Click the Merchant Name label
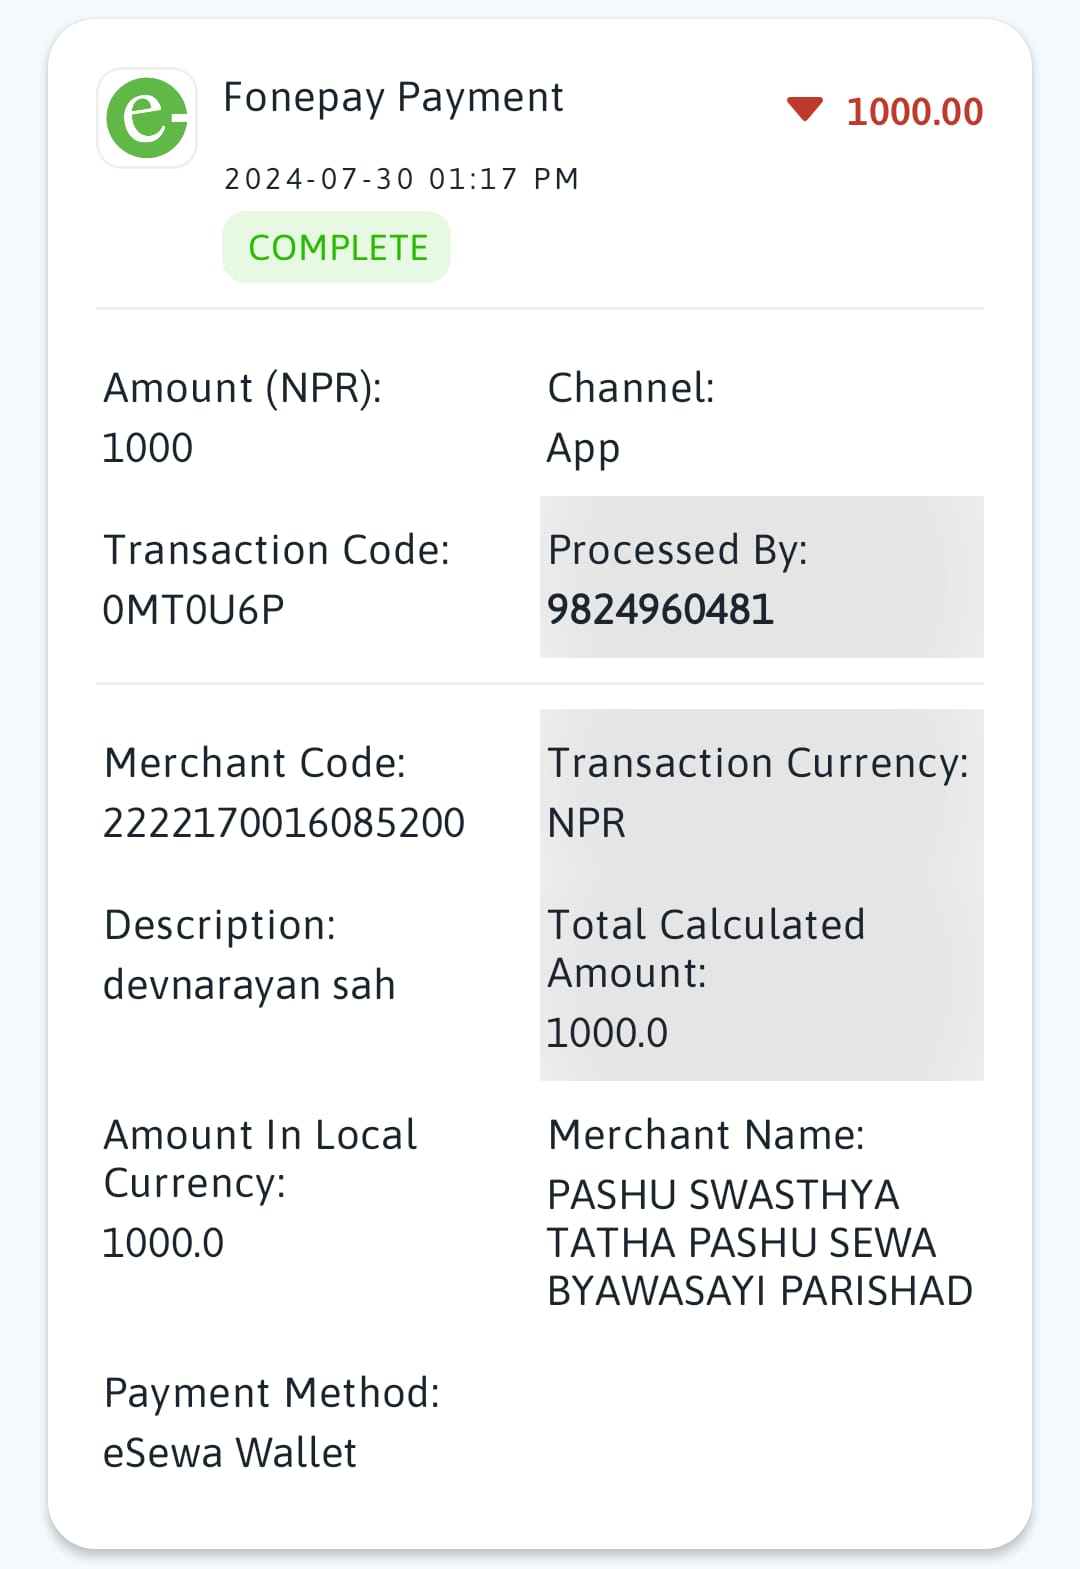The width and height of the screenshot is (1080, 1569). (x=706, y=1135)
